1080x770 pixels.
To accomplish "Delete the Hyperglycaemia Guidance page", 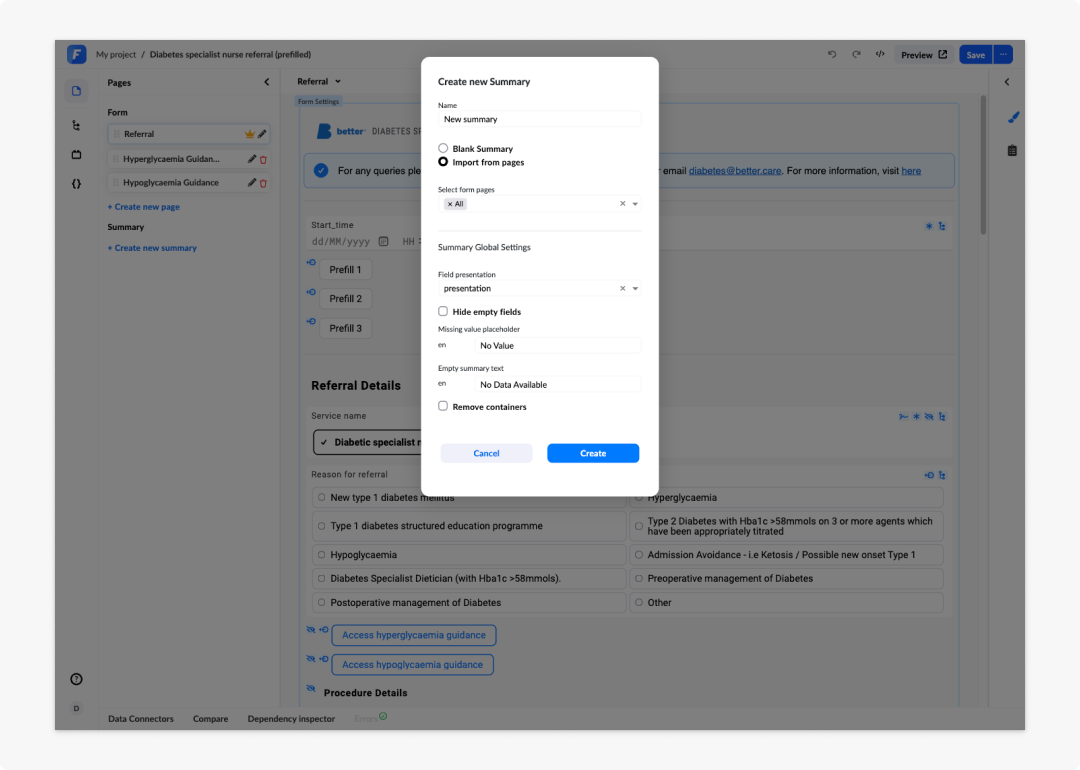I will (263, 160).
